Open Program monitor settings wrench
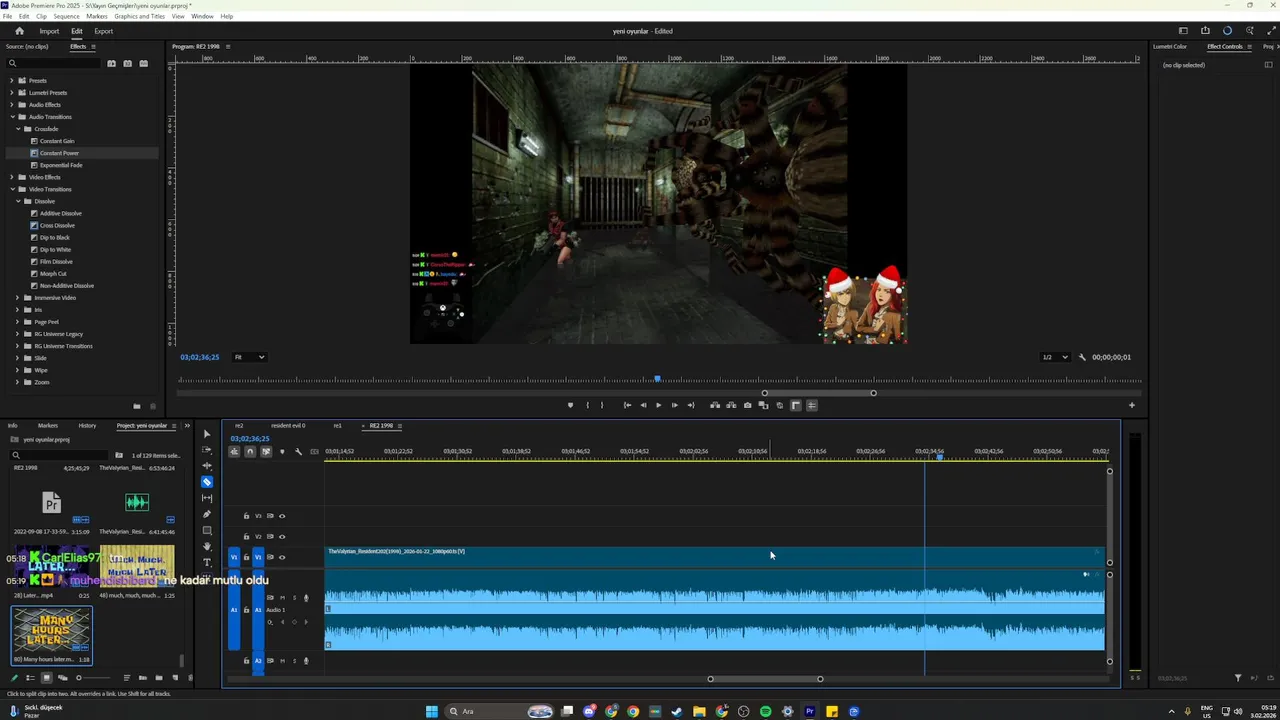 pos(1082,357)
